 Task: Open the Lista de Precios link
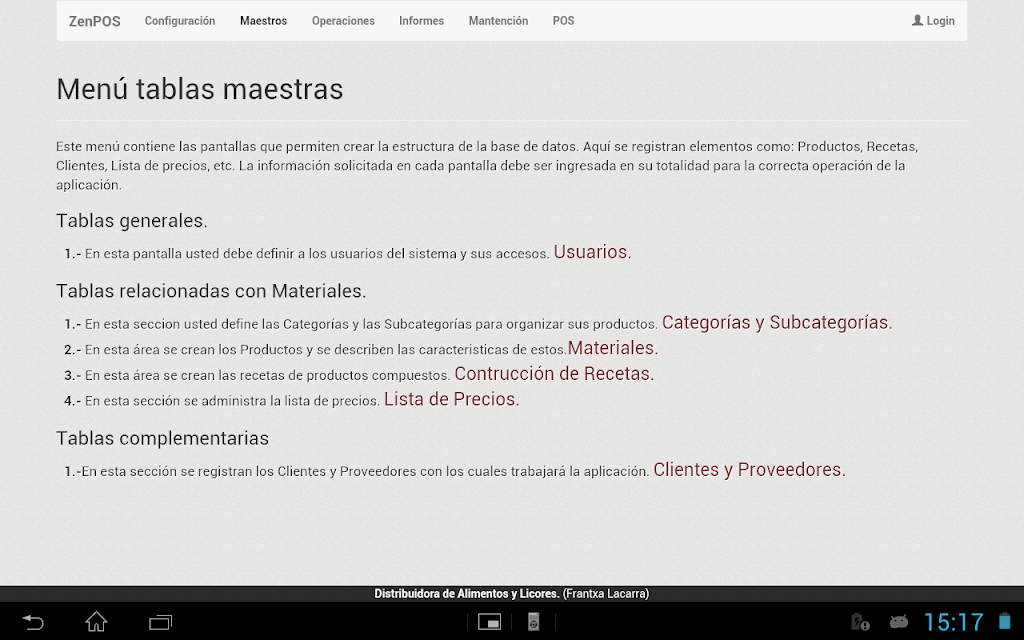pos(451,399)
